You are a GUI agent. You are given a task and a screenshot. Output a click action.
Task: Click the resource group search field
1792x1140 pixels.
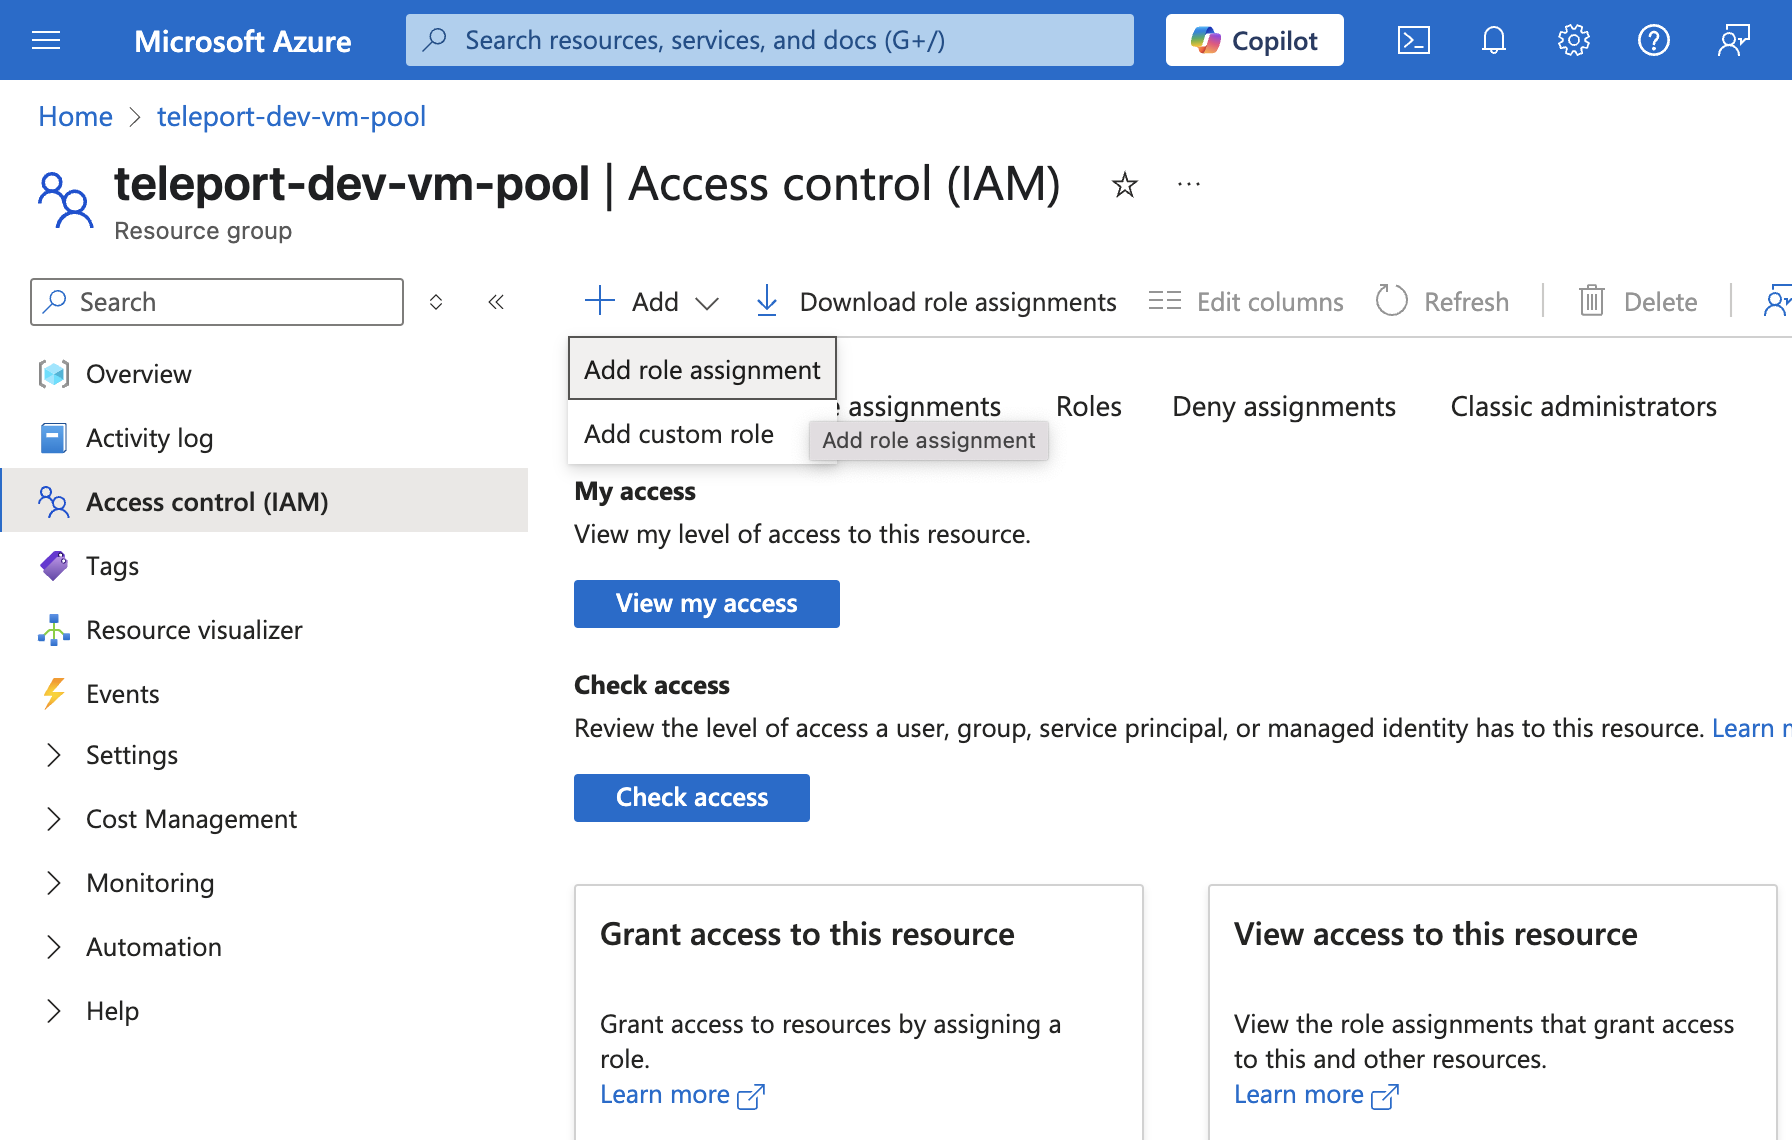coord(216,301)
